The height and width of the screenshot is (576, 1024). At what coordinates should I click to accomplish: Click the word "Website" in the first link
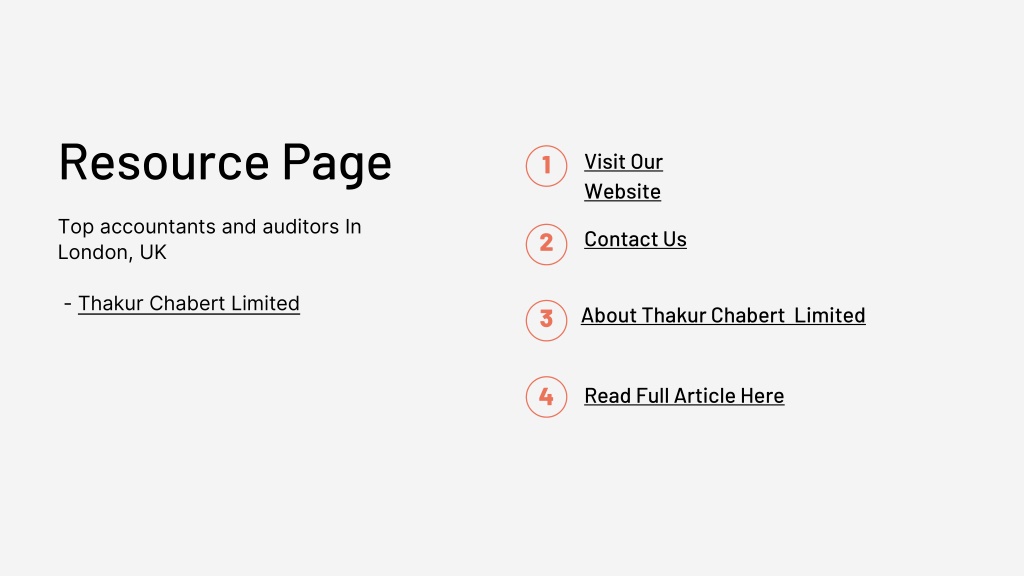point(622,192)
